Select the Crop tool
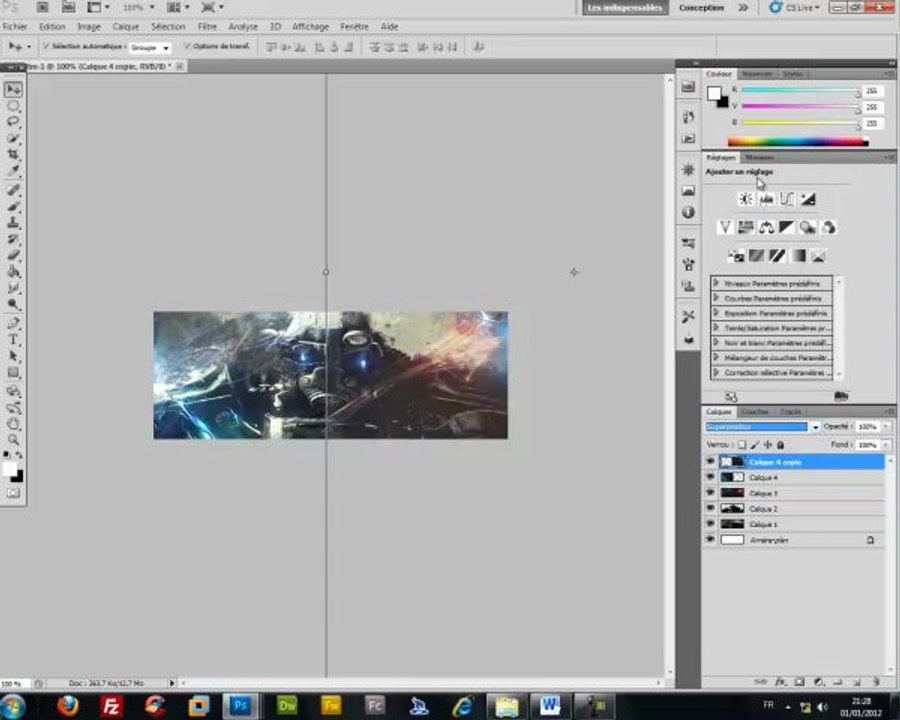This screenshot has height=720, width=900. 13,154
